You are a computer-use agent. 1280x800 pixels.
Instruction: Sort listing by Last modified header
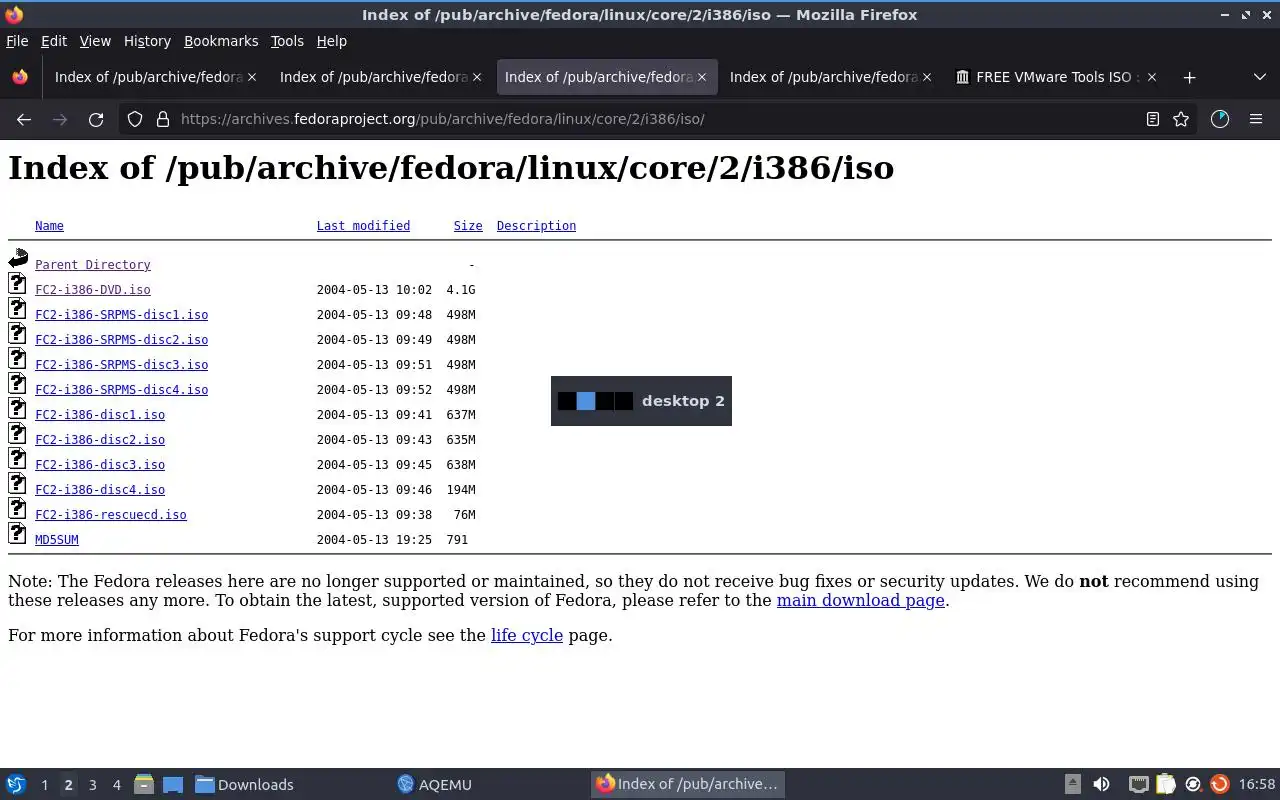[x=363, y=226]
